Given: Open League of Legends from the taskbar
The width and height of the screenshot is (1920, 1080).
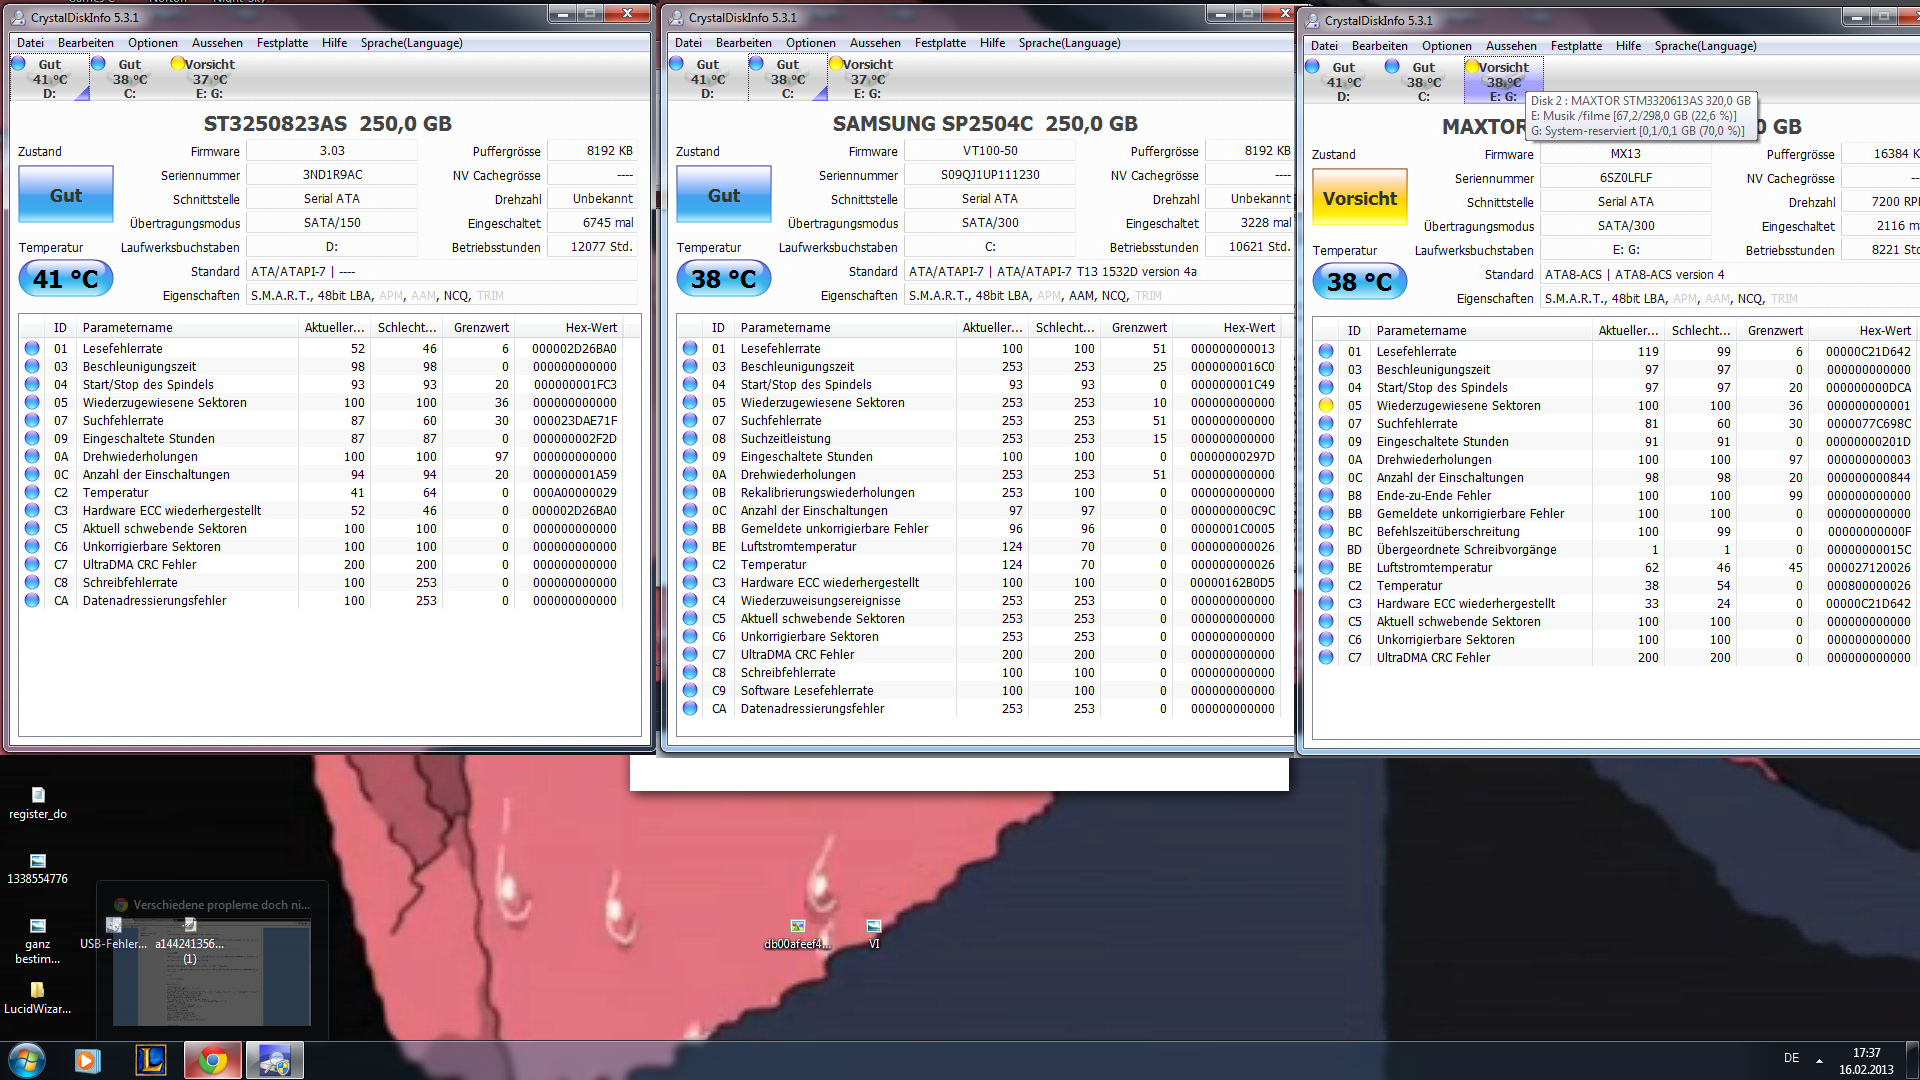Looking at the screenshot, I should point(150,1060).
